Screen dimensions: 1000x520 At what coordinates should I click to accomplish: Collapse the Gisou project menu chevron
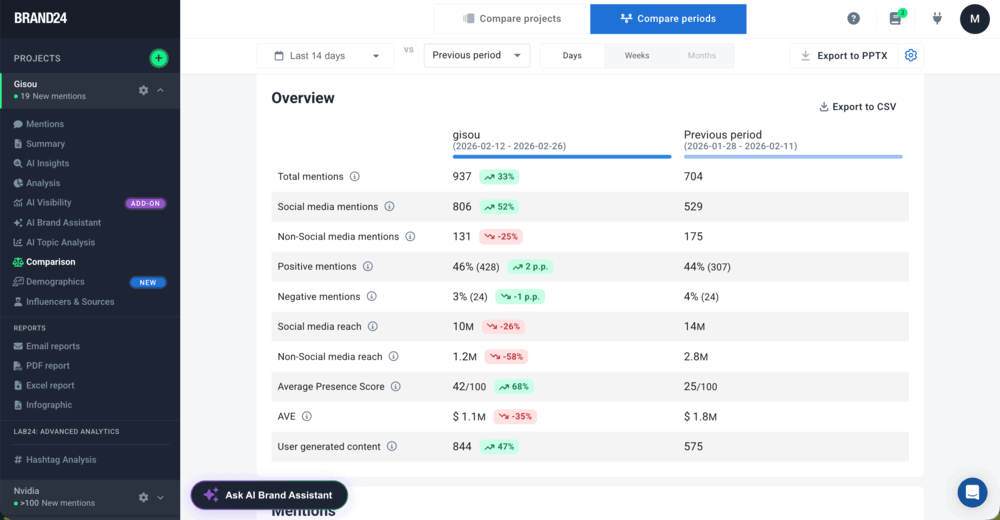pos(161,90)
